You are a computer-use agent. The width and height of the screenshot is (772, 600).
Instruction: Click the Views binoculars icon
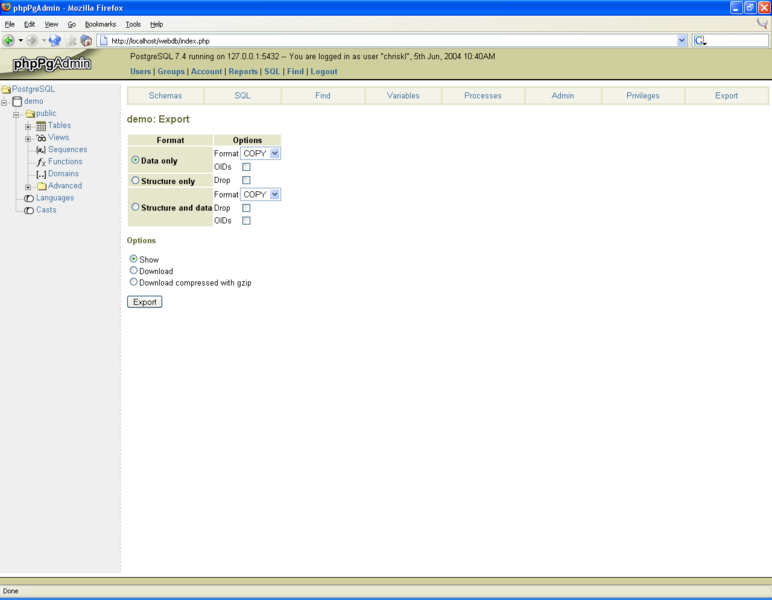click(41, 138)
